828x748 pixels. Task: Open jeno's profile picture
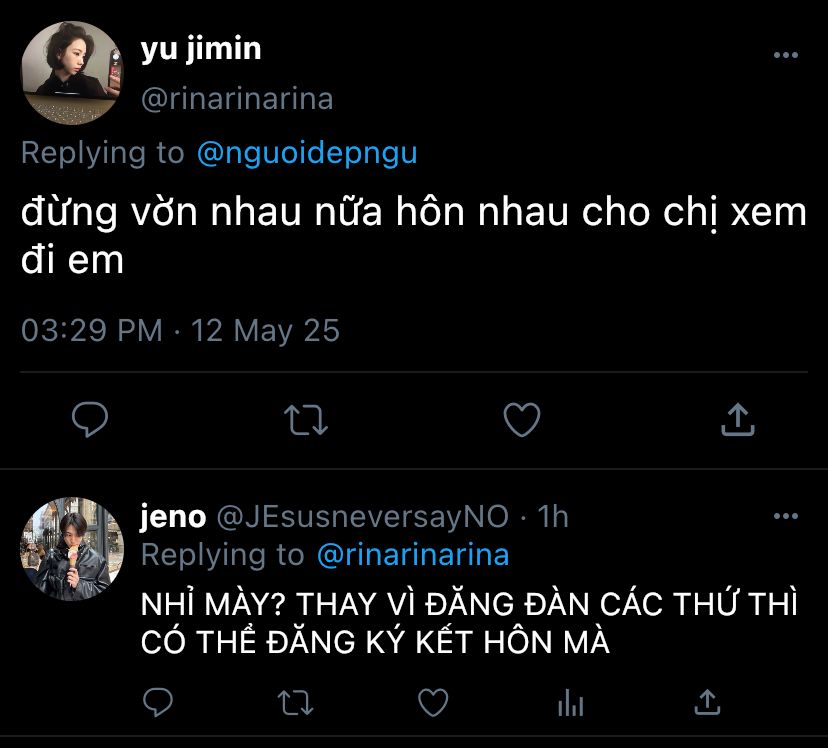pyautogui.click(x=71, y=547)
